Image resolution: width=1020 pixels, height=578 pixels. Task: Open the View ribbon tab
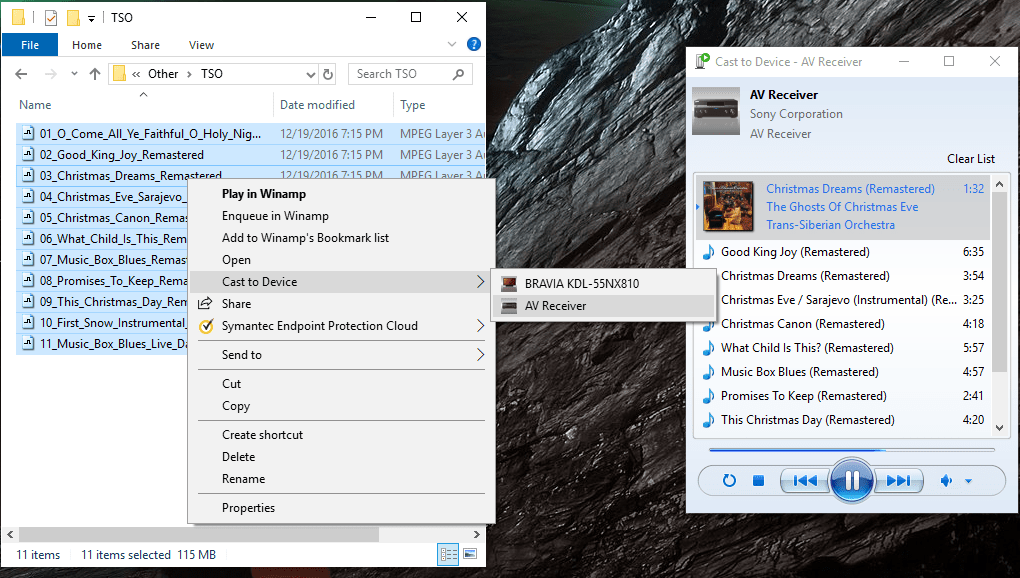click(201, 45)
